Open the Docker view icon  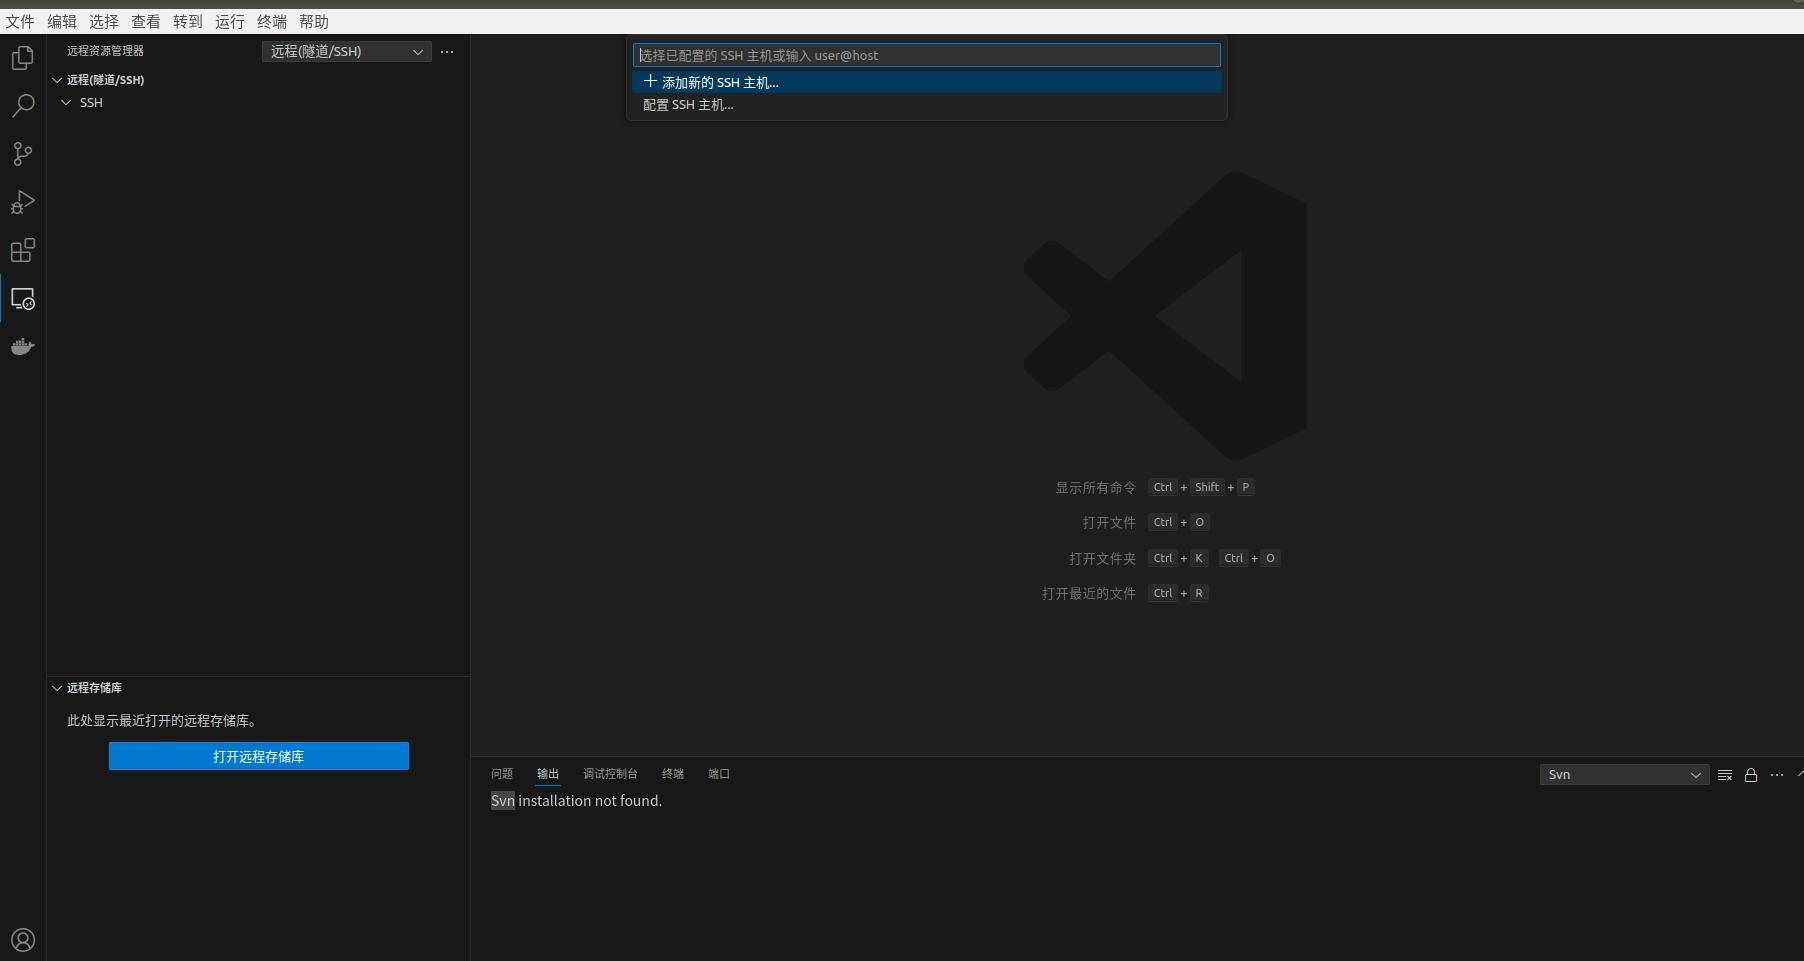22,346
